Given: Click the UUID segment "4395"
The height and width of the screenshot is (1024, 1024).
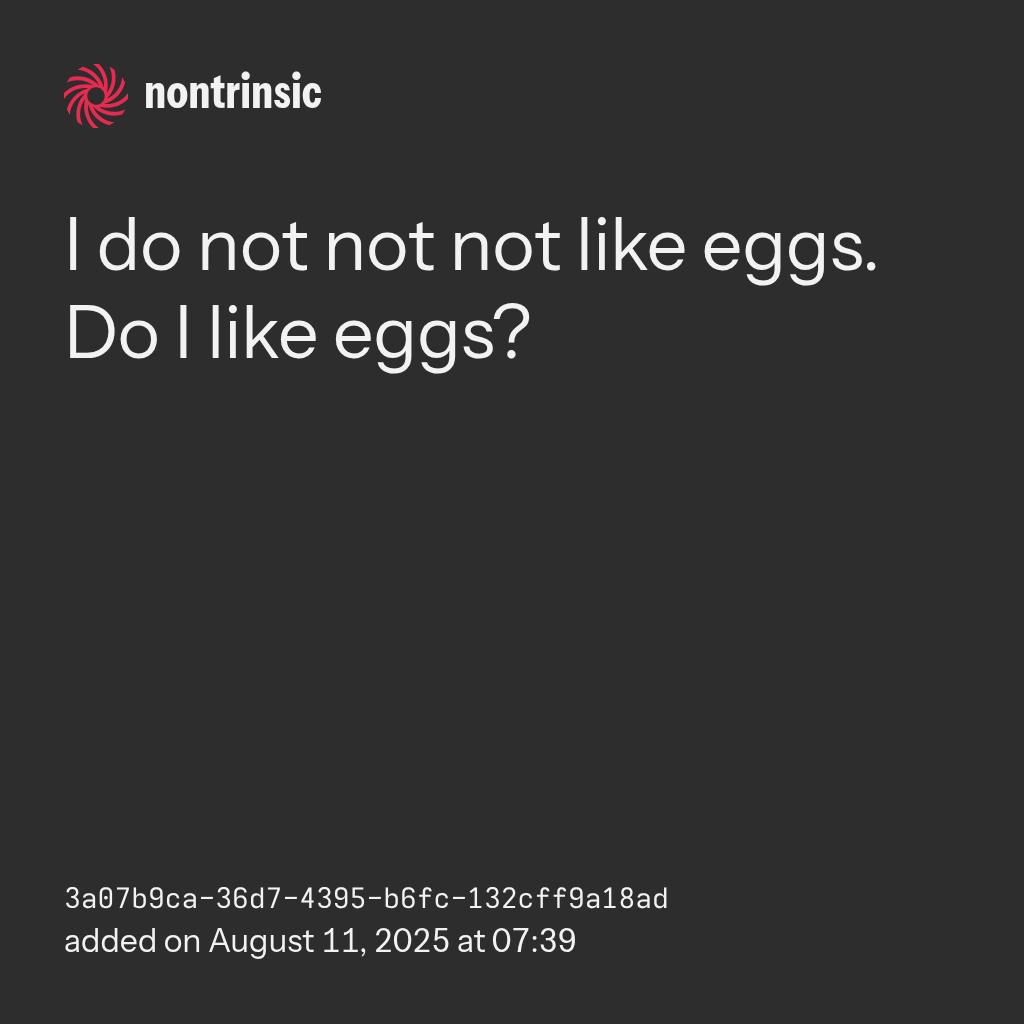Looking at the screenshot, I should 302,899.
